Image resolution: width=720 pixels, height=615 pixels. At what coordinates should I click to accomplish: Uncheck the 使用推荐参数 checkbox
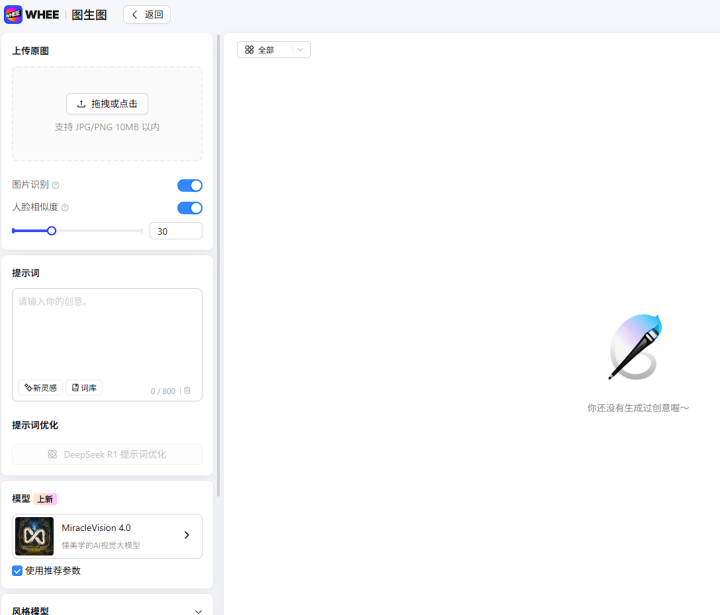point(18,571)
